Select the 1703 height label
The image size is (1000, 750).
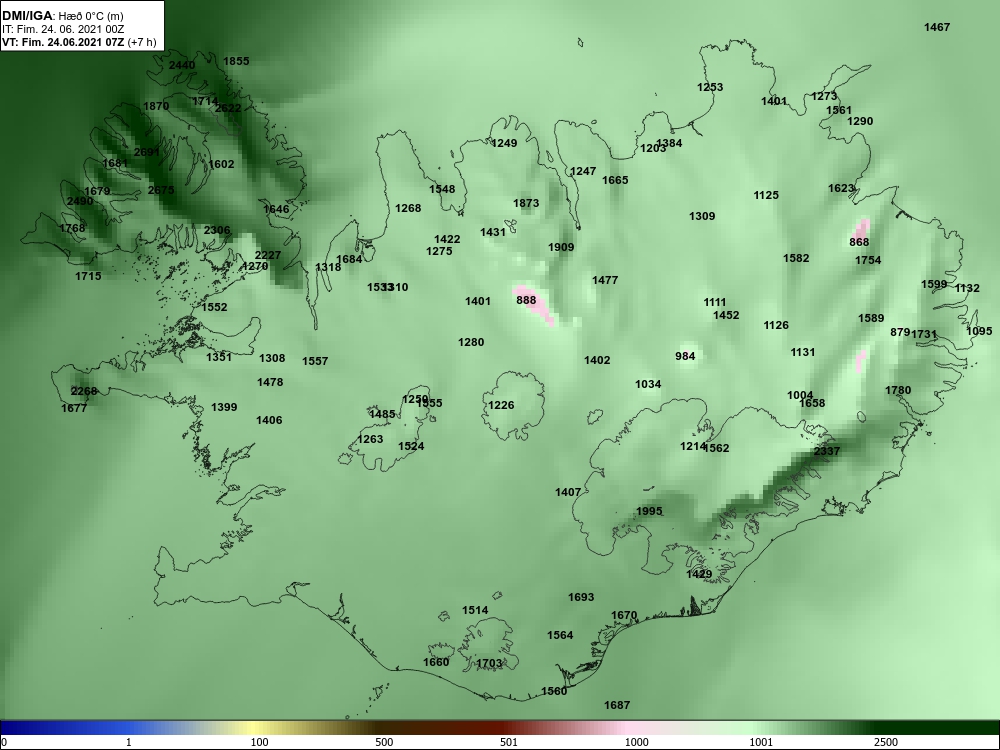tap(489, 663)
